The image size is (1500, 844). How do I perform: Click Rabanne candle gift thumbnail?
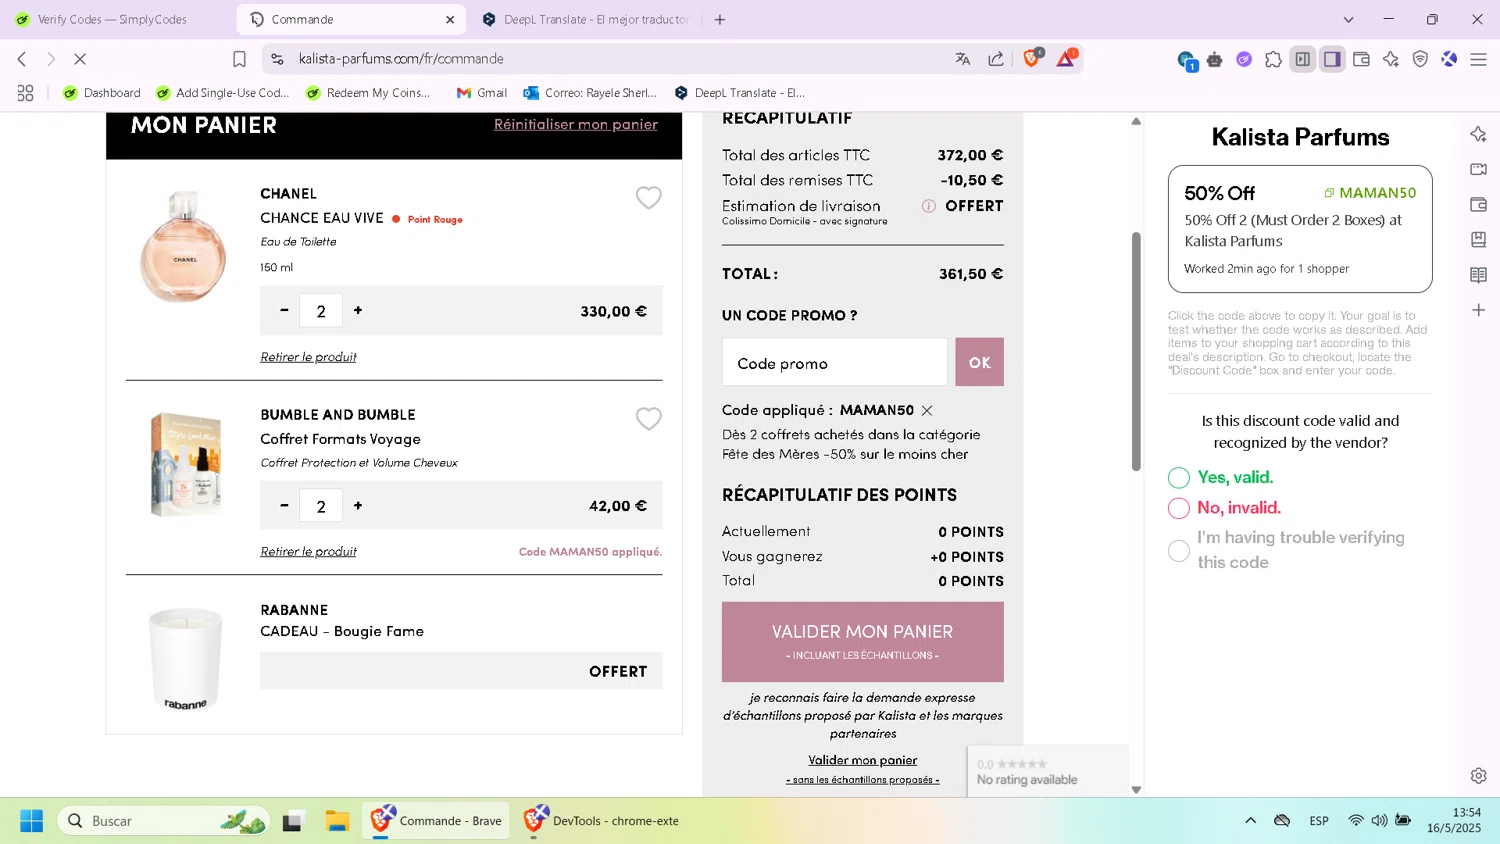point(185,658)
